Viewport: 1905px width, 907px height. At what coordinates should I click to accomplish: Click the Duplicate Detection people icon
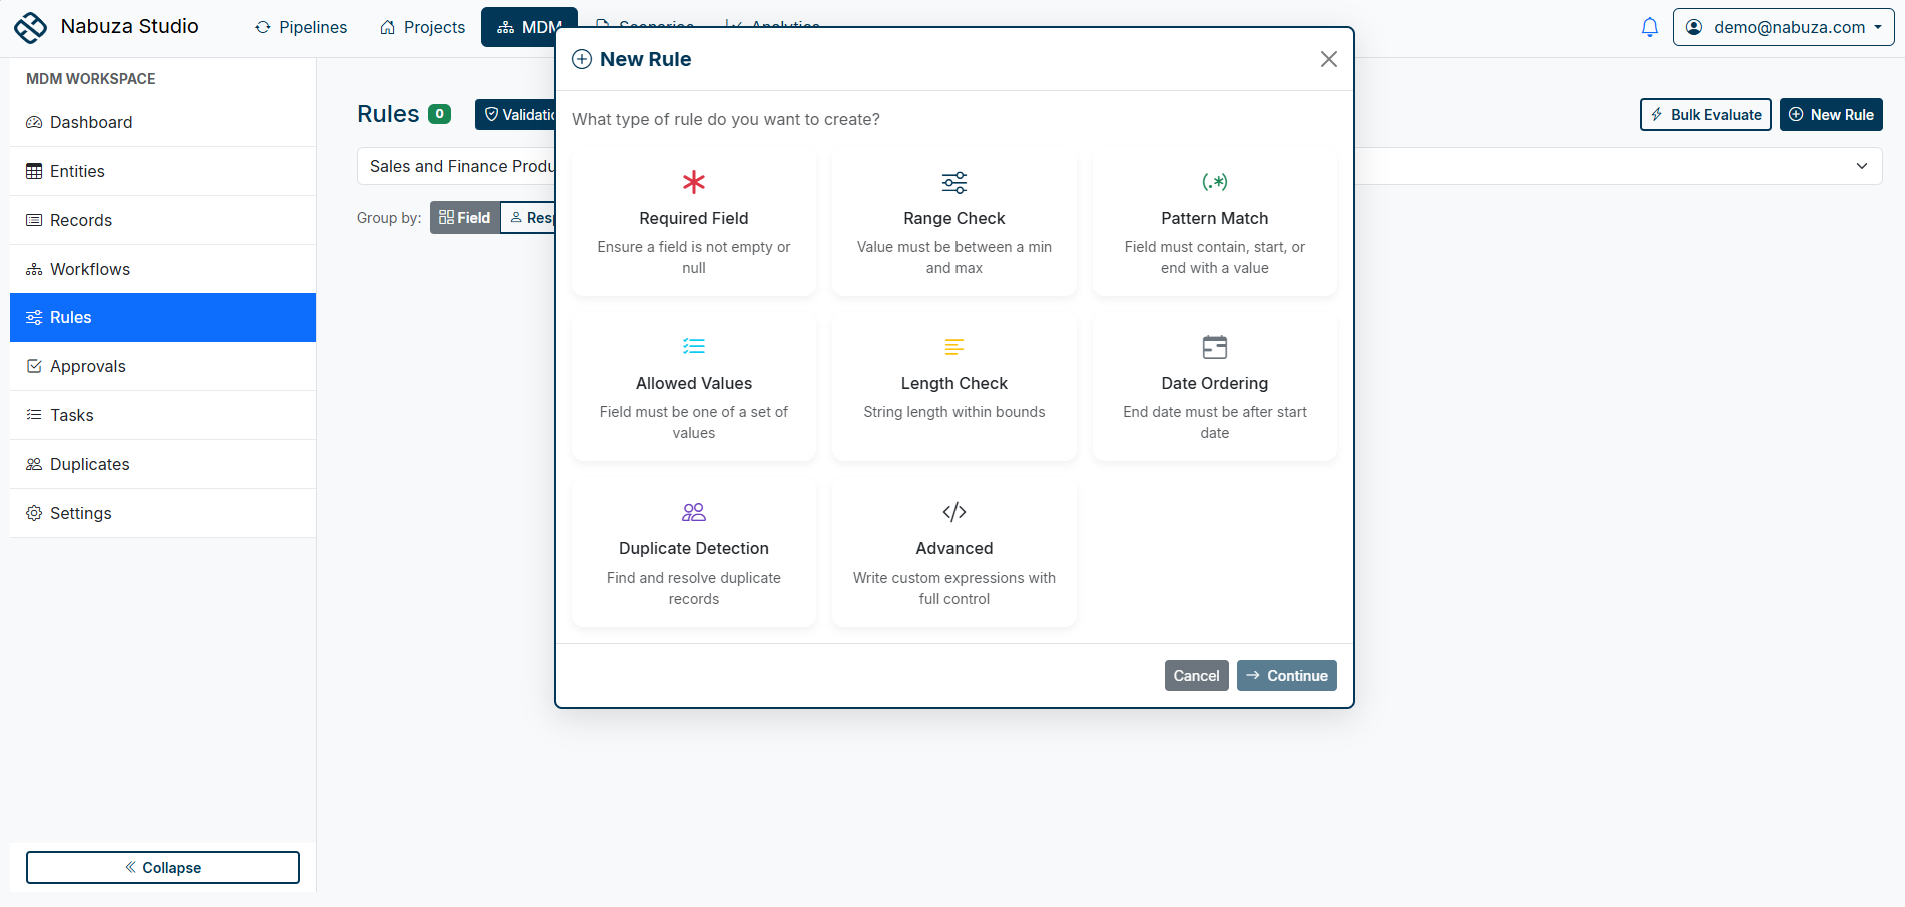coord(693,511)
